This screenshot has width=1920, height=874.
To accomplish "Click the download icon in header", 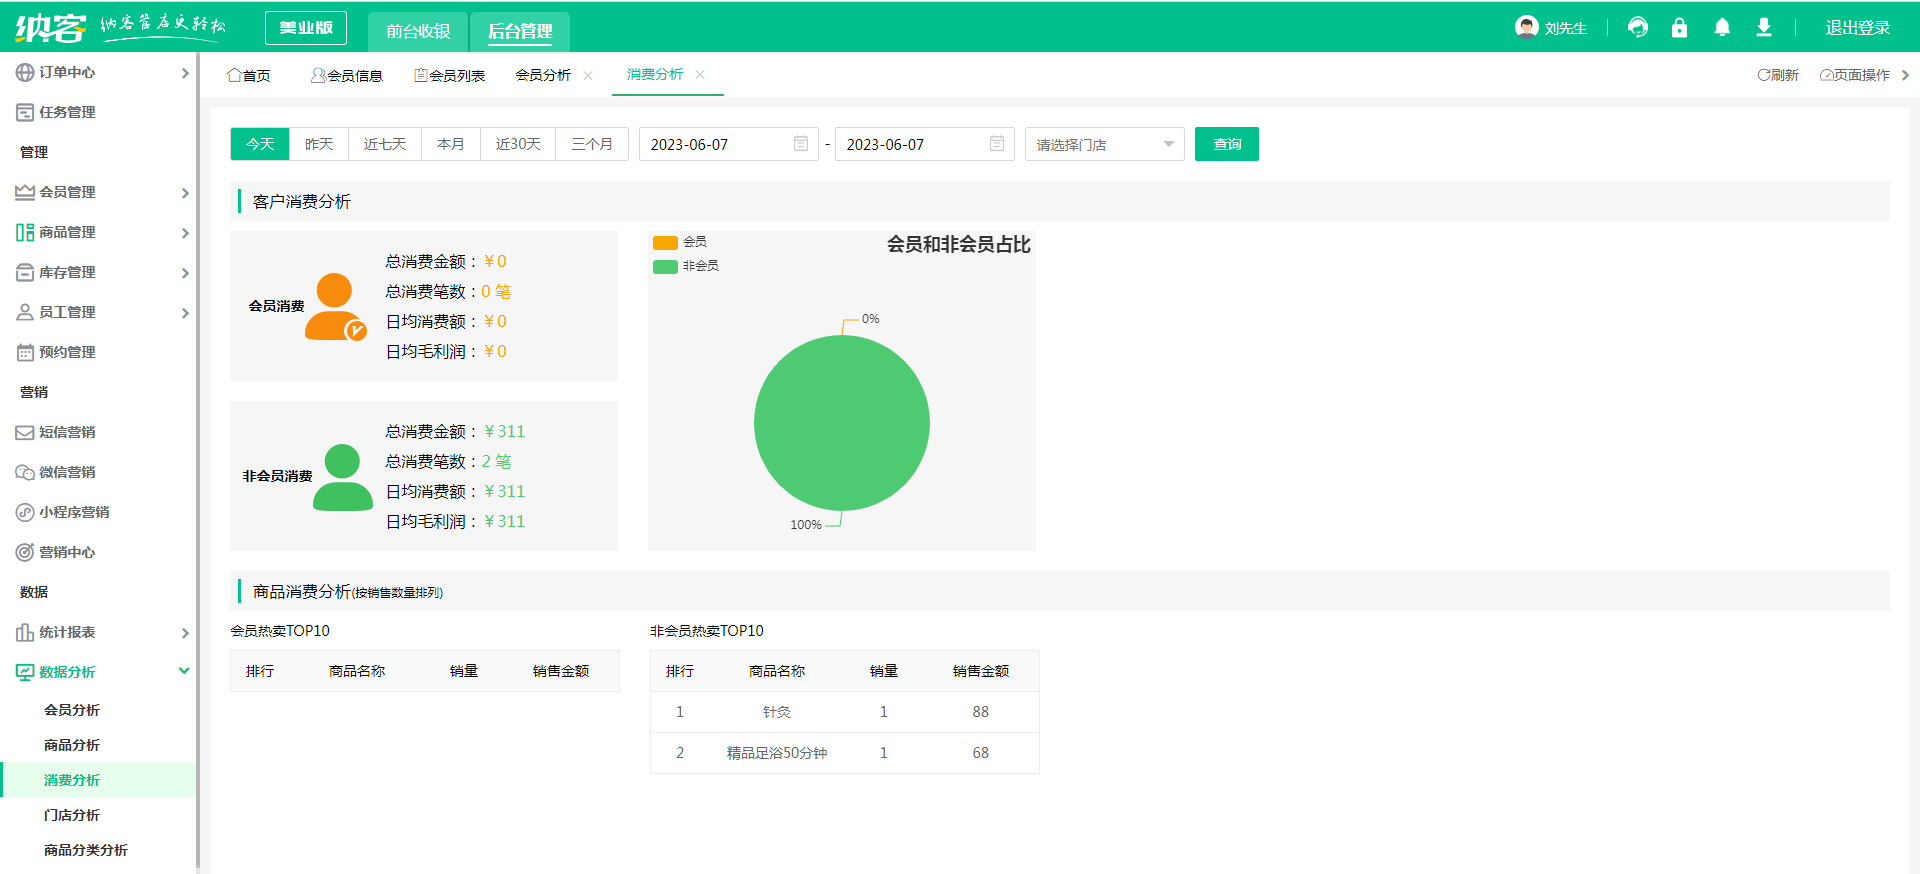I will click(1764, 27).
